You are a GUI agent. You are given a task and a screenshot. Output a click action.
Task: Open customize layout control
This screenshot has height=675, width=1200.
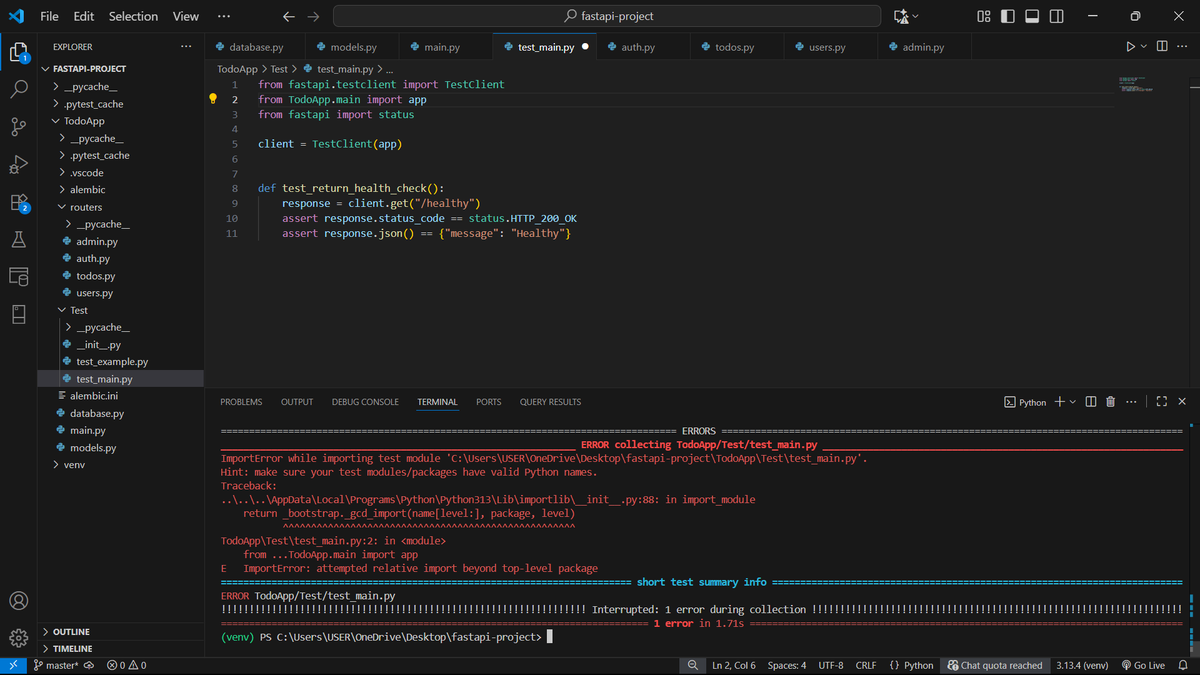[x=983, y=17]
